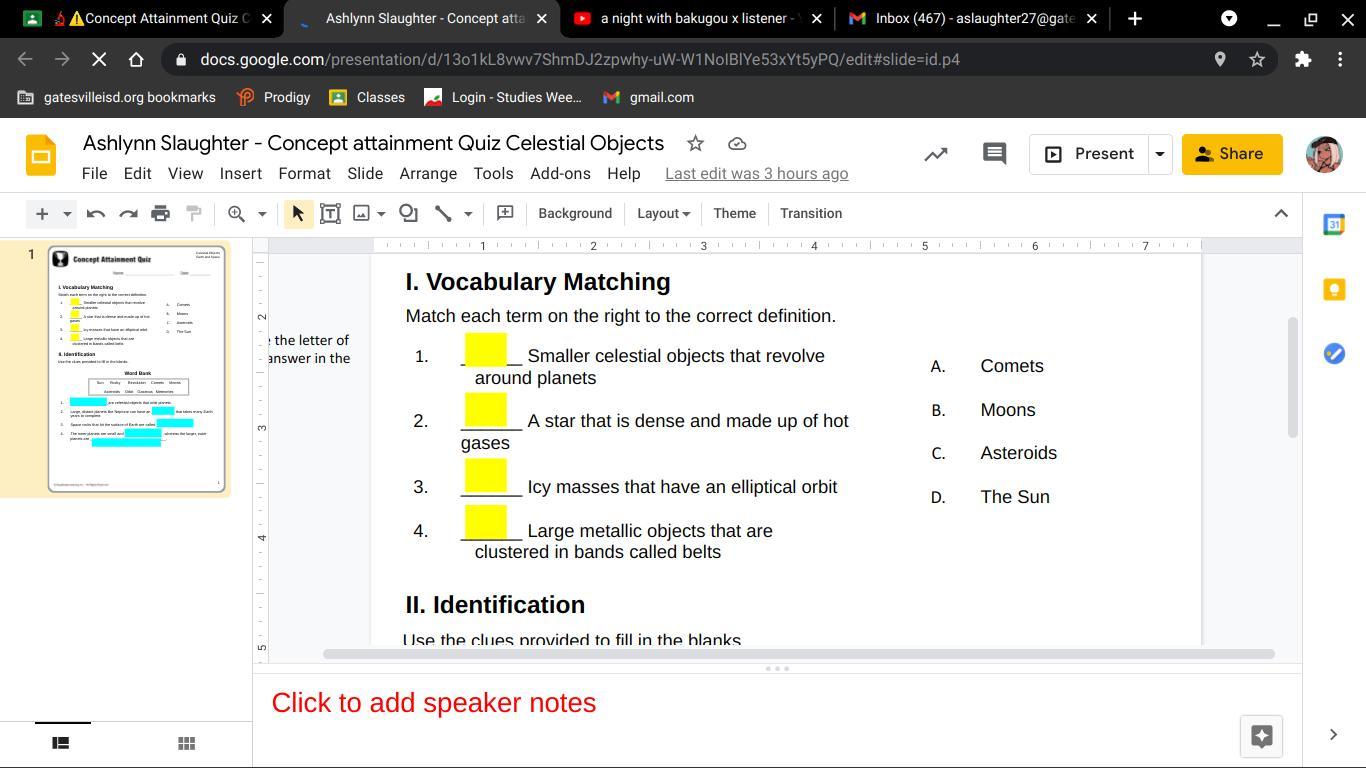This screenshot has height=768, width=1366.
Task: Open Google Tasks side panel
Action: pos(1334,353)
